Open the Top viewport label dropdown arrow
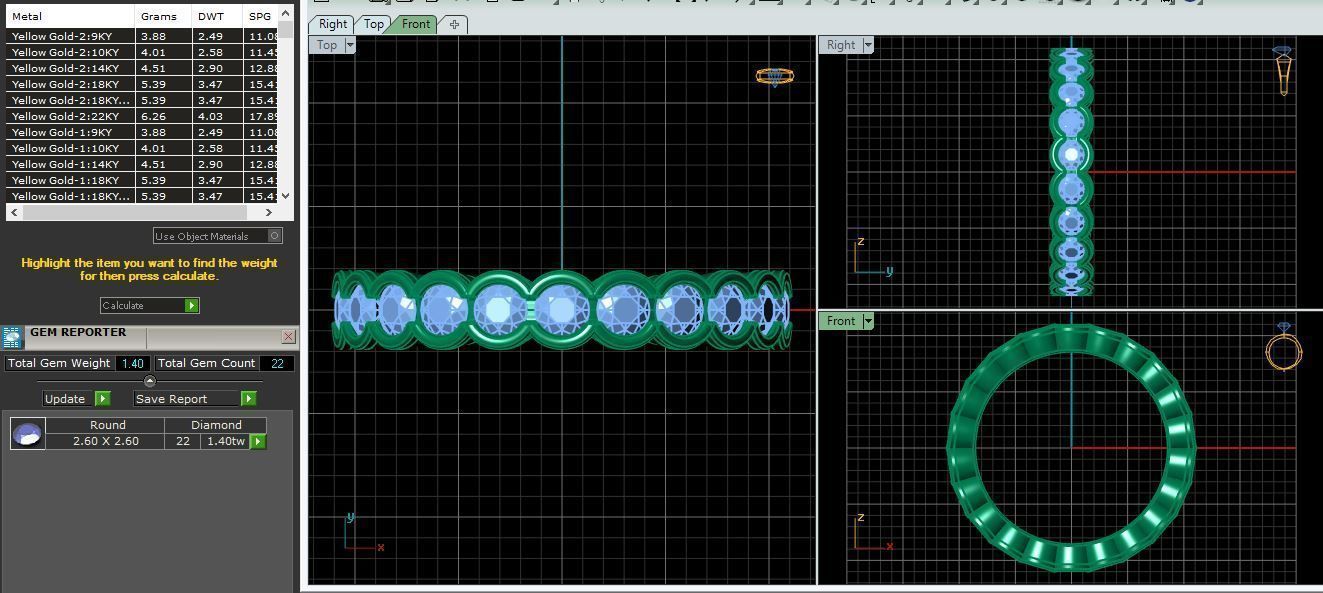 tap(350, 45)
